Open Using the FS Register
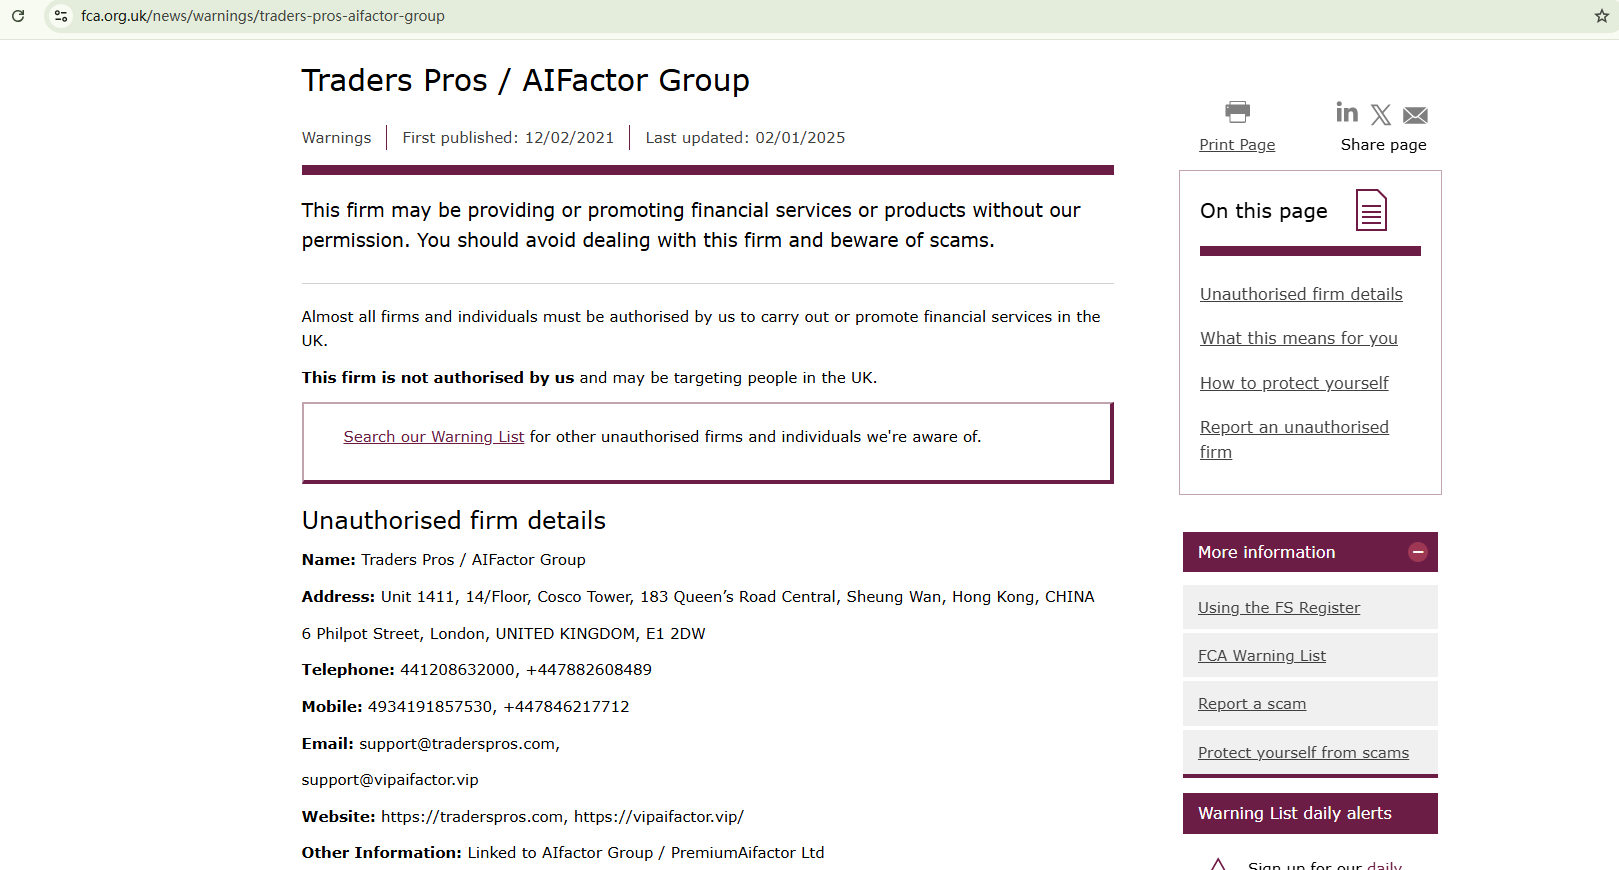 coord(1279,608)
